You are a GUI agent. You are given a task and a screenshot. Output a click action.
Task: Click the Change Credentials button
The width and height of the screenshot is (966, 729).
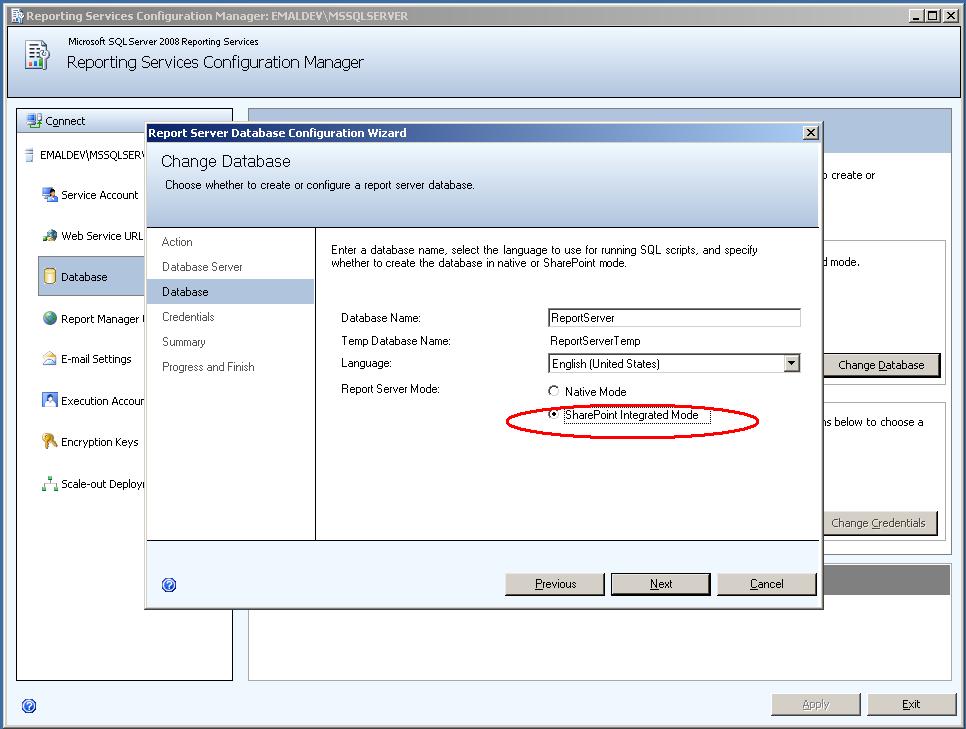pyautogui.click(x=879, y=523)
